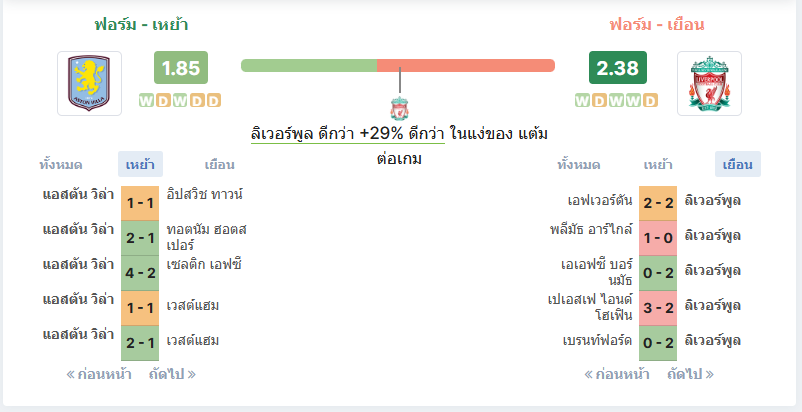
Task: Go to ก่อนหน้า page under Liverpool results
Action: click(617, 375)
